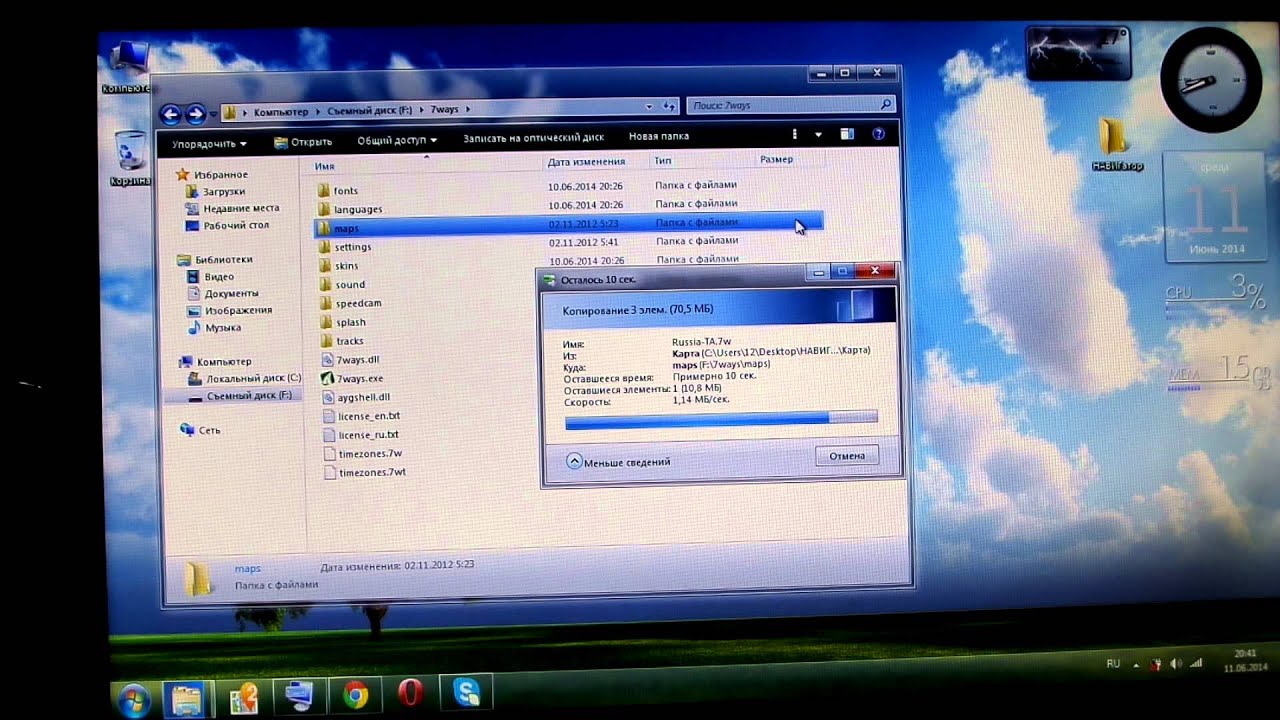Sort by the Размер column header

point(776,159)
